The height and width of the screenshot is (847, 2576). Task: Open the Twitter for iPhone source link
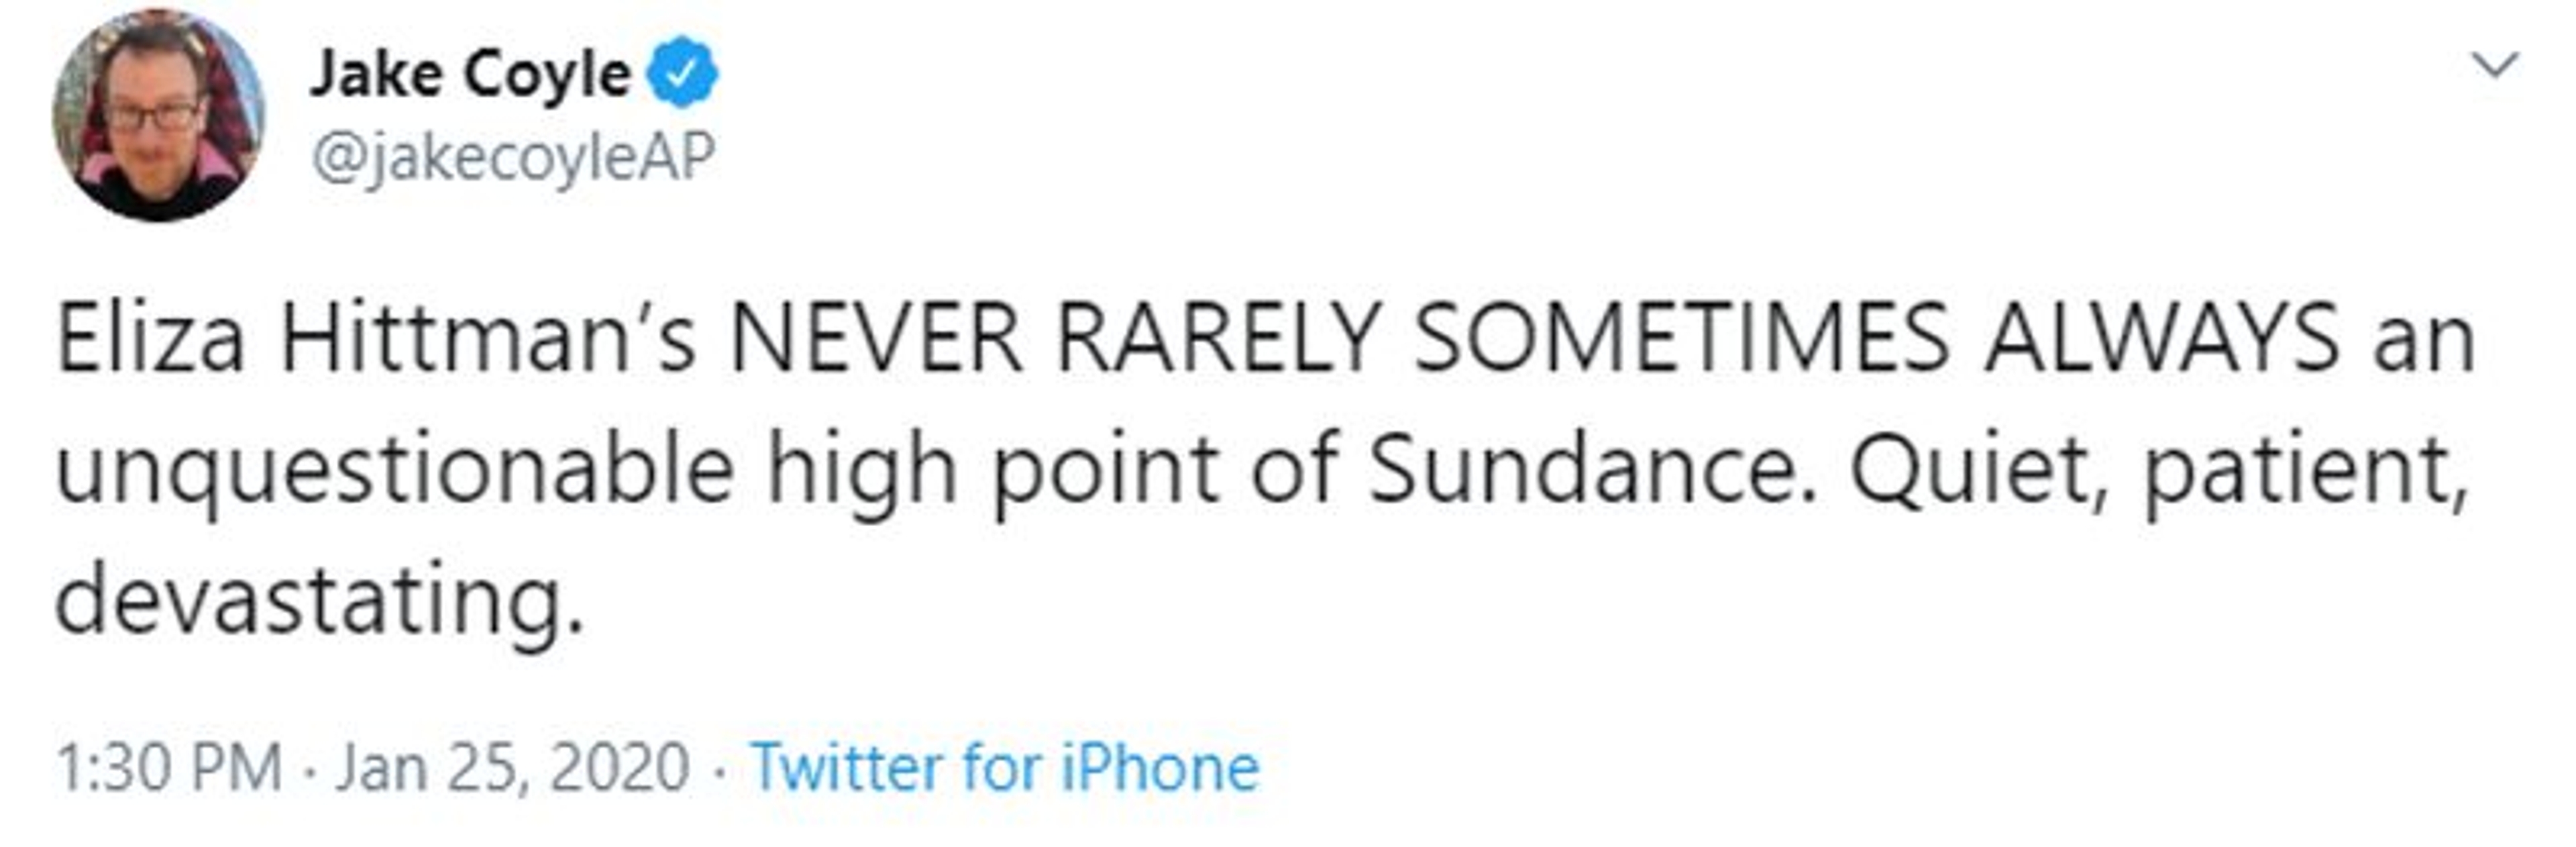pos(1005,768)
